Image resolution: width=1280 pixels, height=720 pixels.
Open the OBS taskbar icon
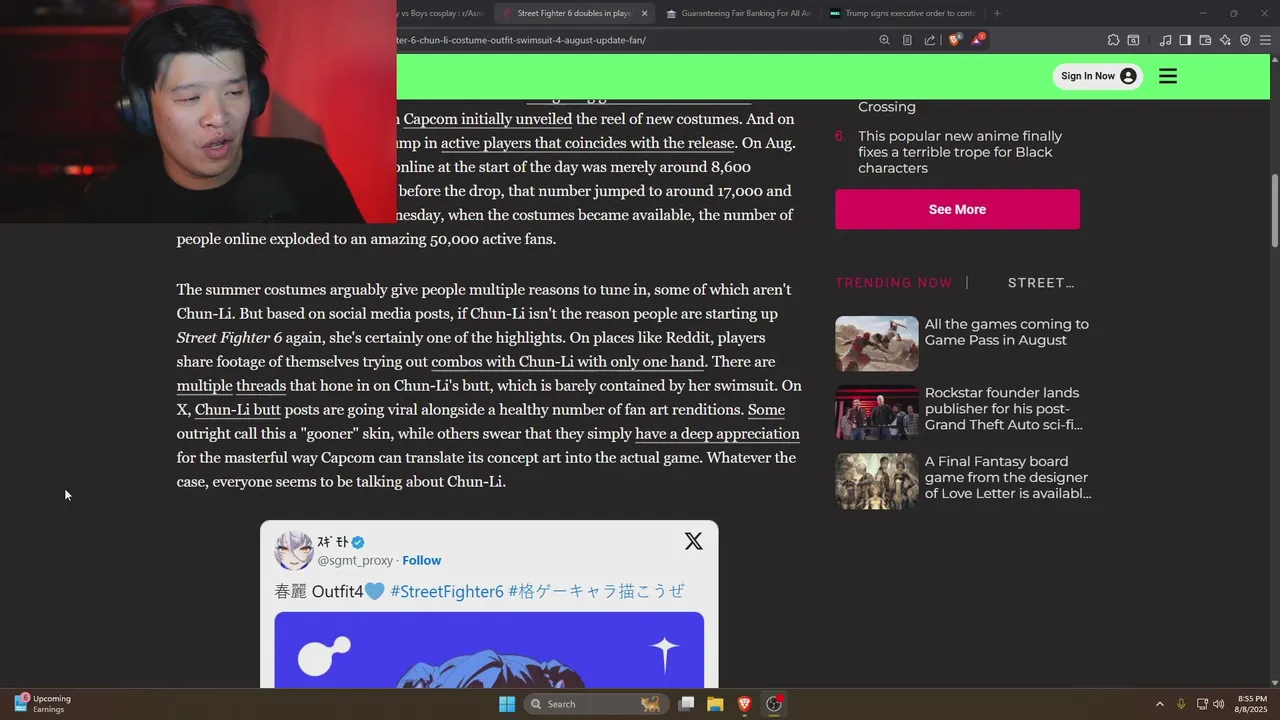click(x=774, y=704)
